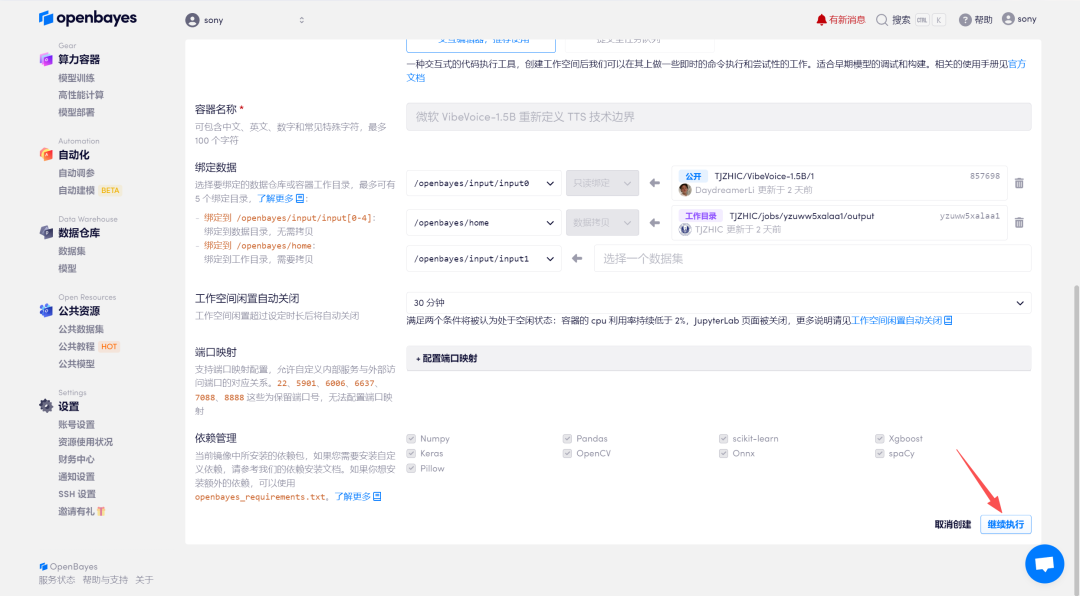
Task: Click the 选择一个数据集 input field
Action: point(811,258)
